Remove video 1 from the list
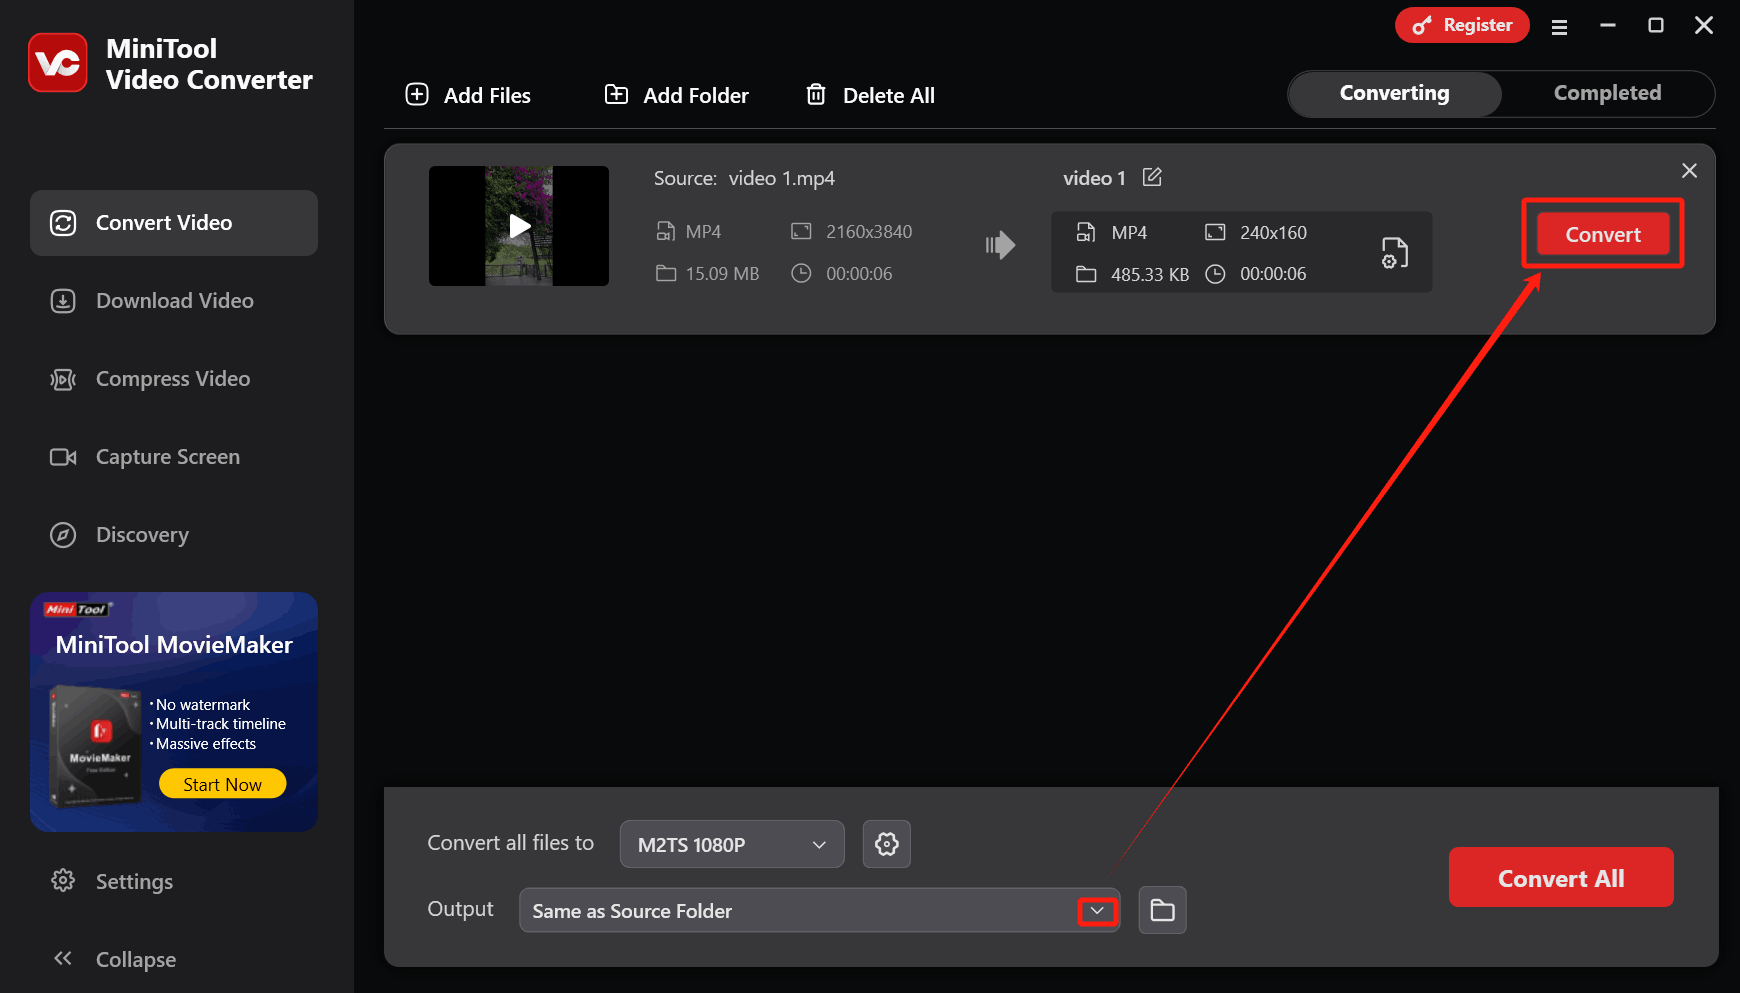 1689,171
